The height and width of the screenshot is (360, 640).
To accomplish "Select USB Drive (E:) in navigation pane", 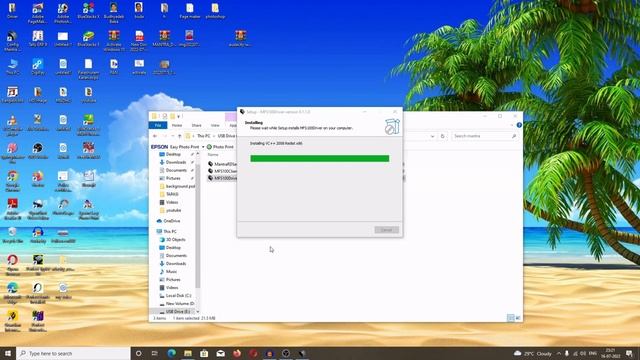I will (178, 311).
